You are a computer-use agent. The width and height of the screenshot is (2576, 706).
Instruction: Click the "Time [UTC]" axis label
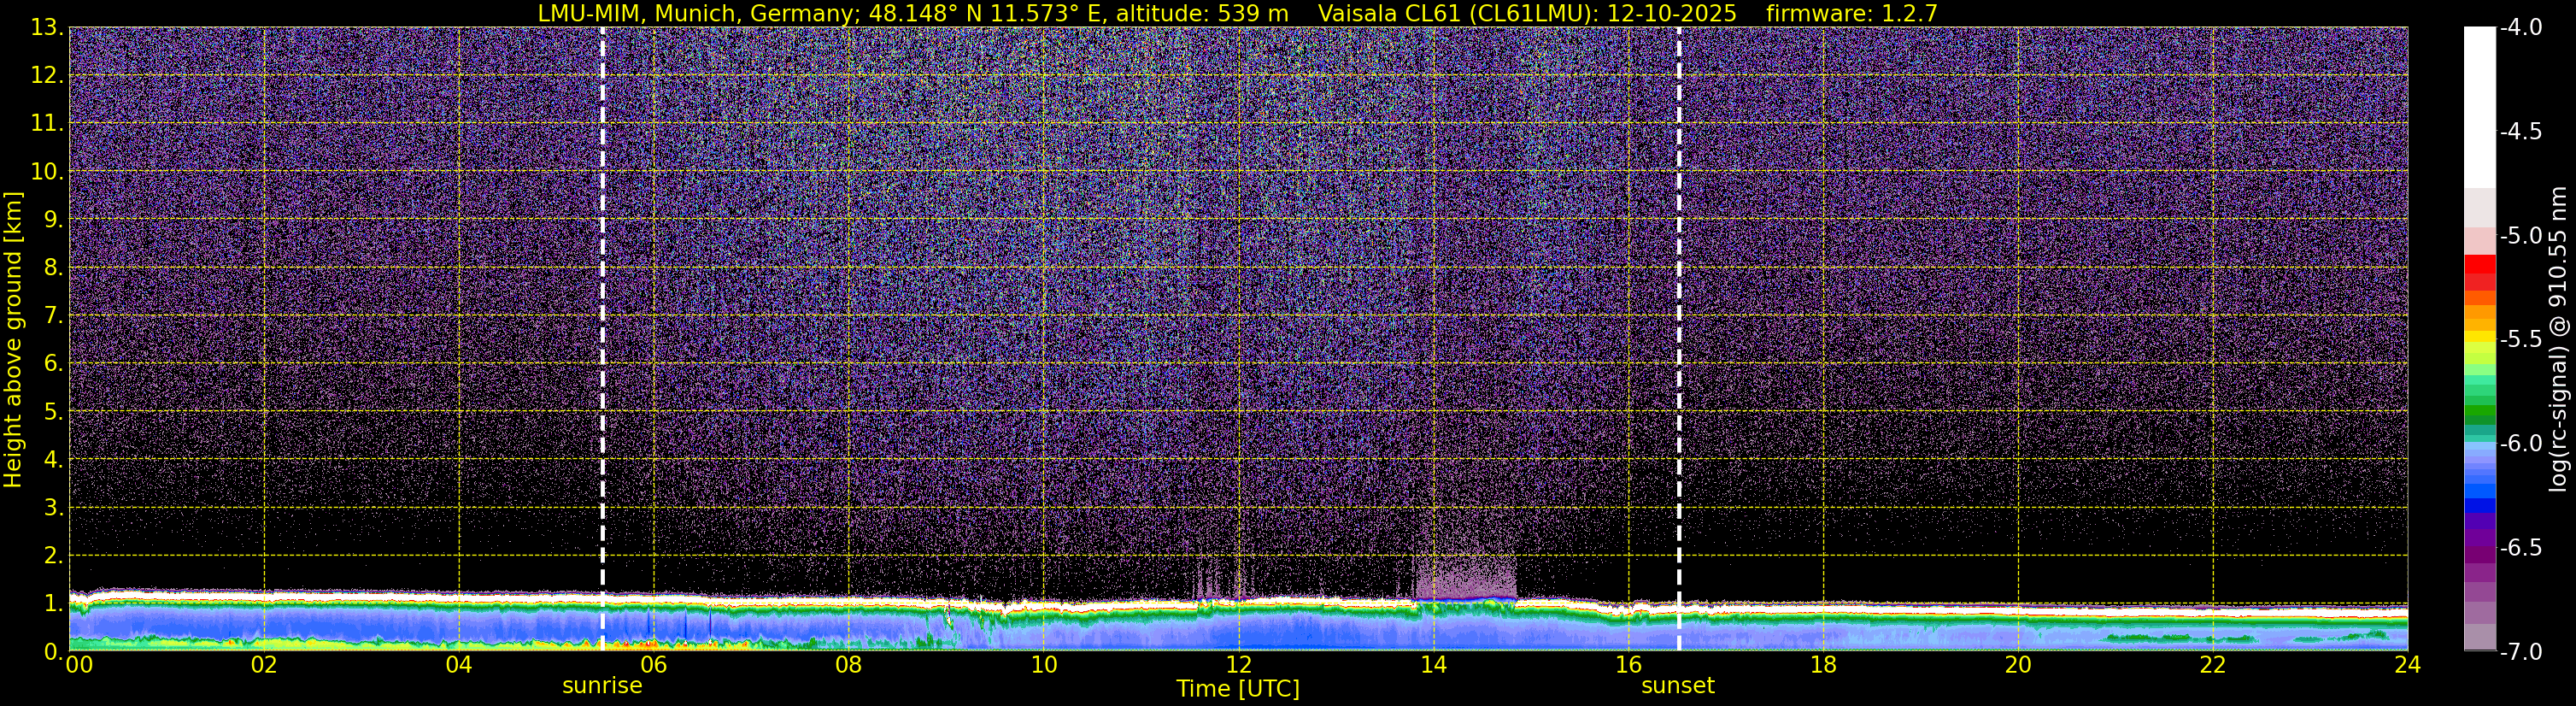pos(1238,688)
